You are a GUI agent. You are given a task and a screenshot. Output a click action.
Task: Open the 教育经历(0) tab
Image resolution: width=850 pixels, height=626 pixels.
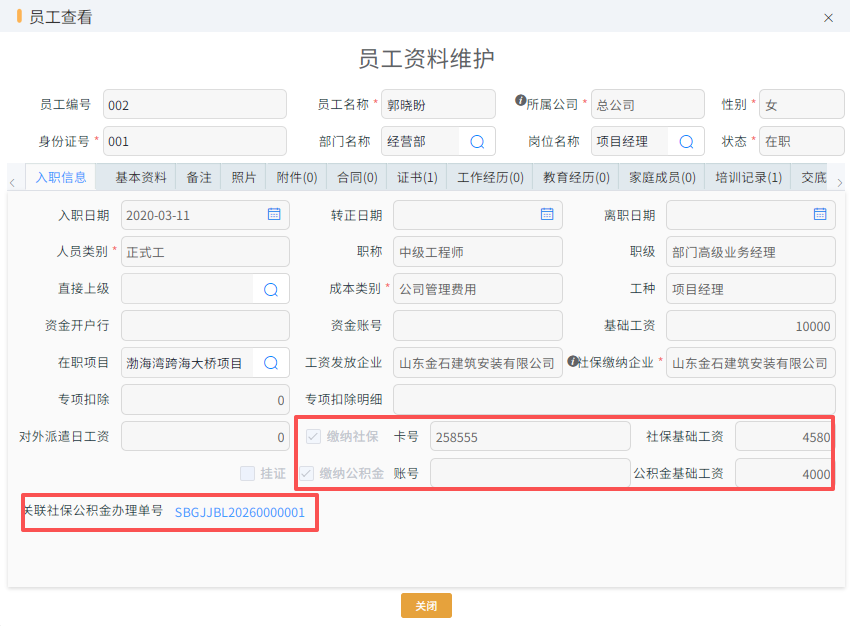click(x=576, y=177)
